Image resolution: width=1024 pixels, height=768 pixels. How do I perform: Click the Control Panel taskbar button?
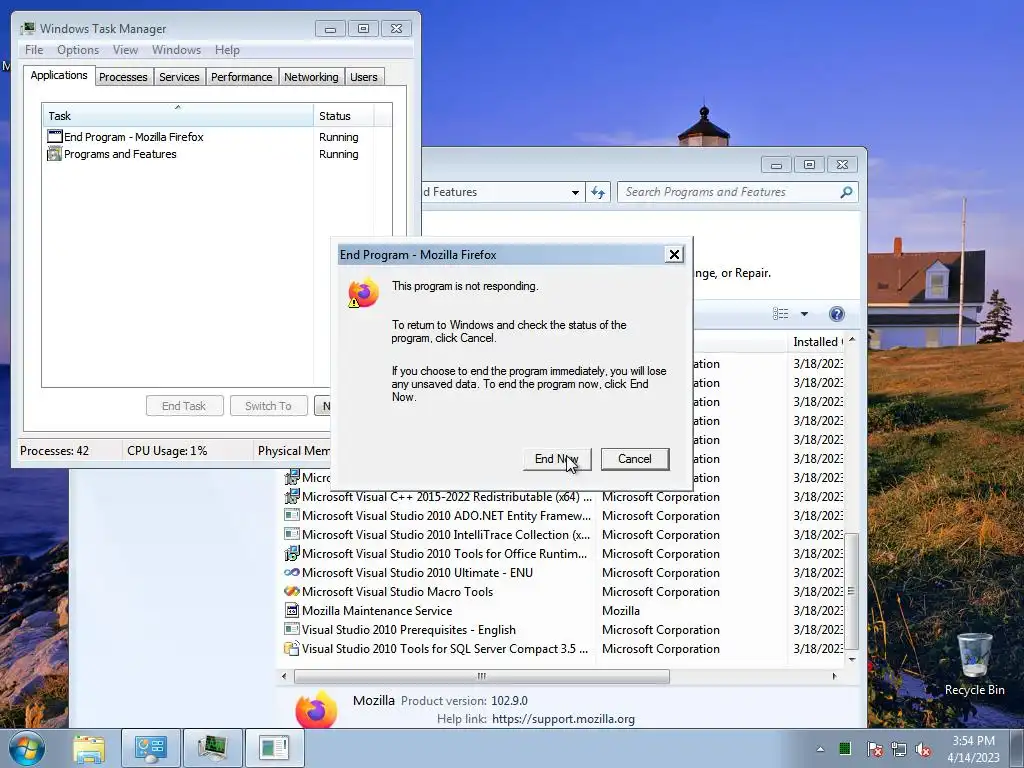pos(151,748)
